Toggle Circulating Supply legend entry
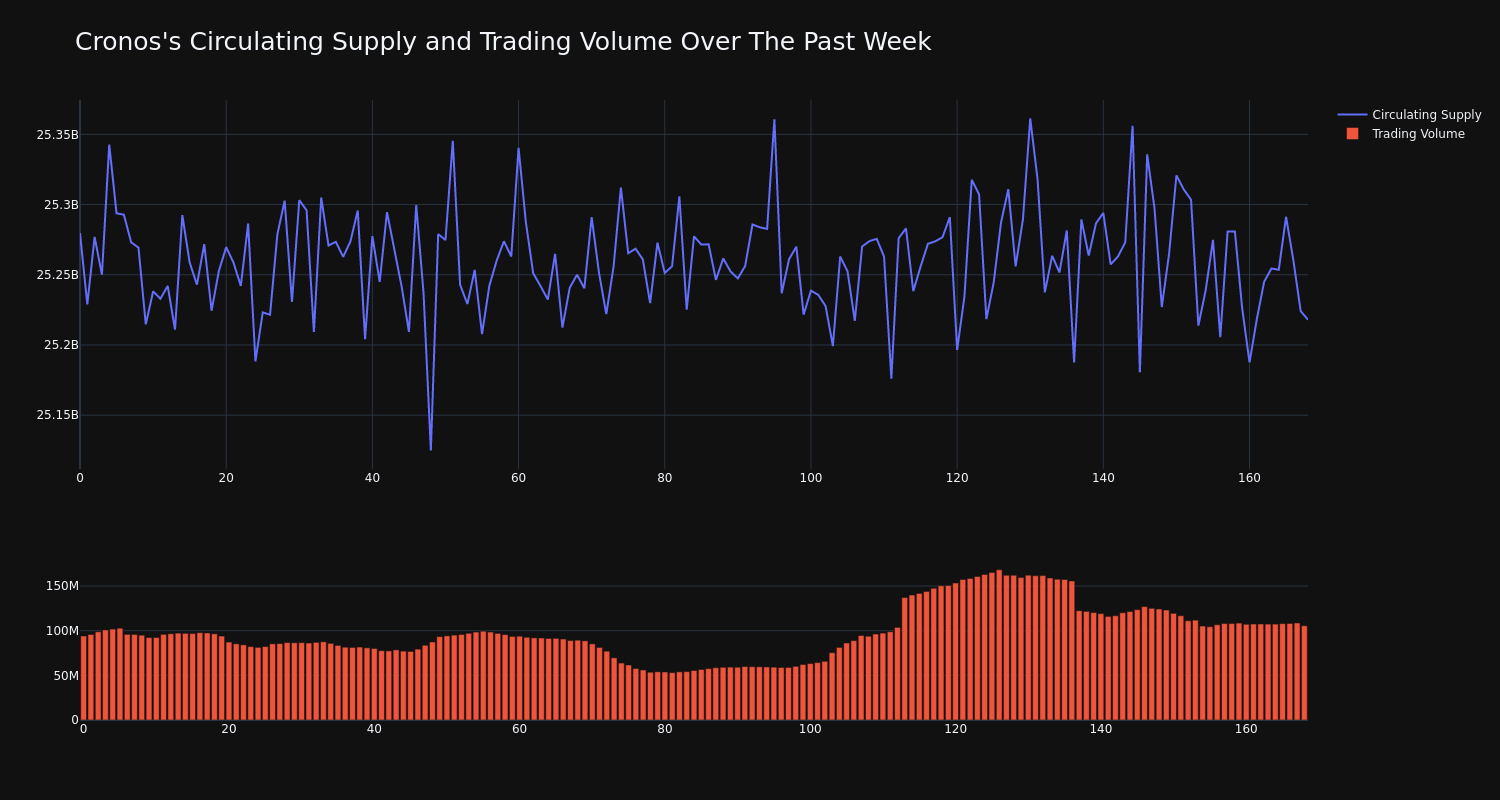Screen dimensions: 1500x800 click(x=1409, y=115)
